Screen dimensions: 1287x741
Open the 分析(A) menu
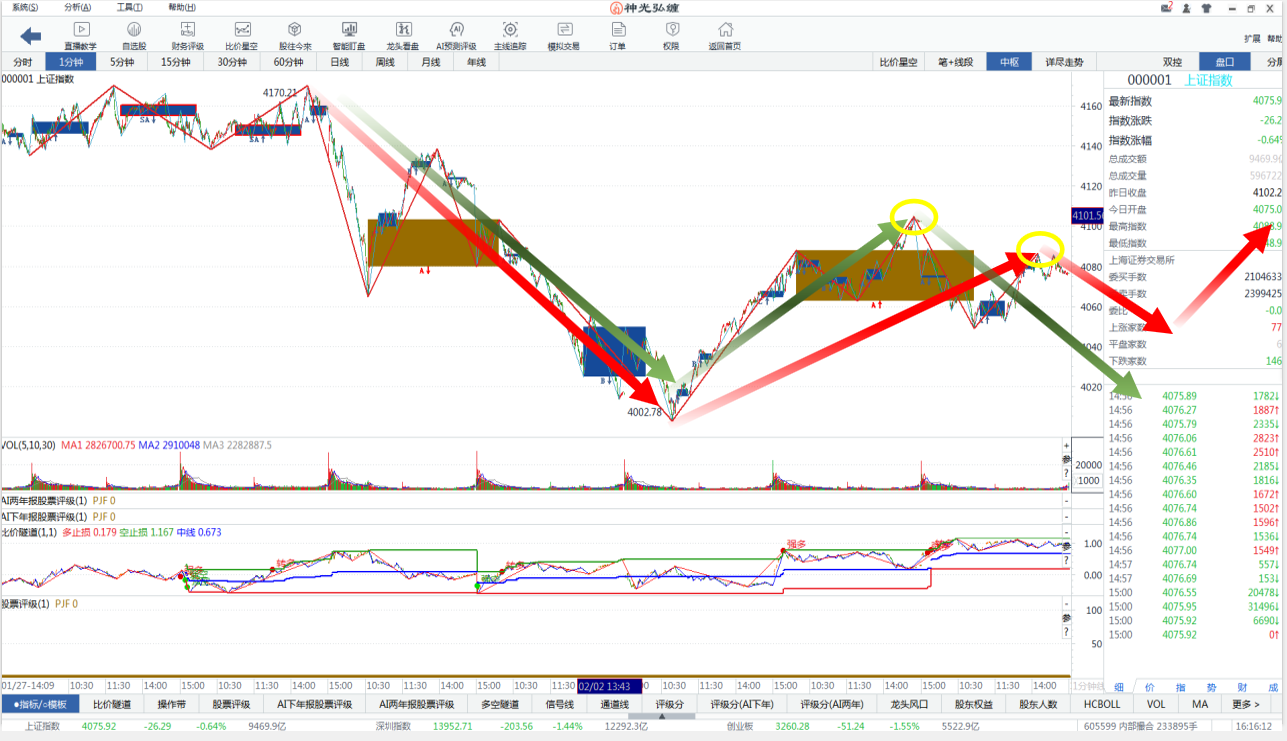[x=77, y=7]
